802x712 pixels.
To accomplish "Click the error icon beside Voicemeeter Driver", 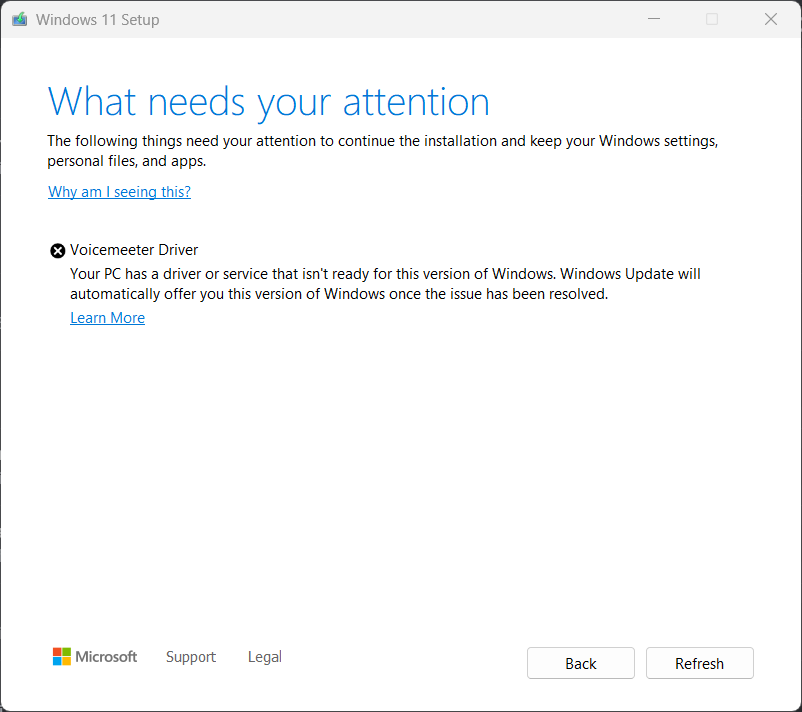I will click(x=57, y=250).
